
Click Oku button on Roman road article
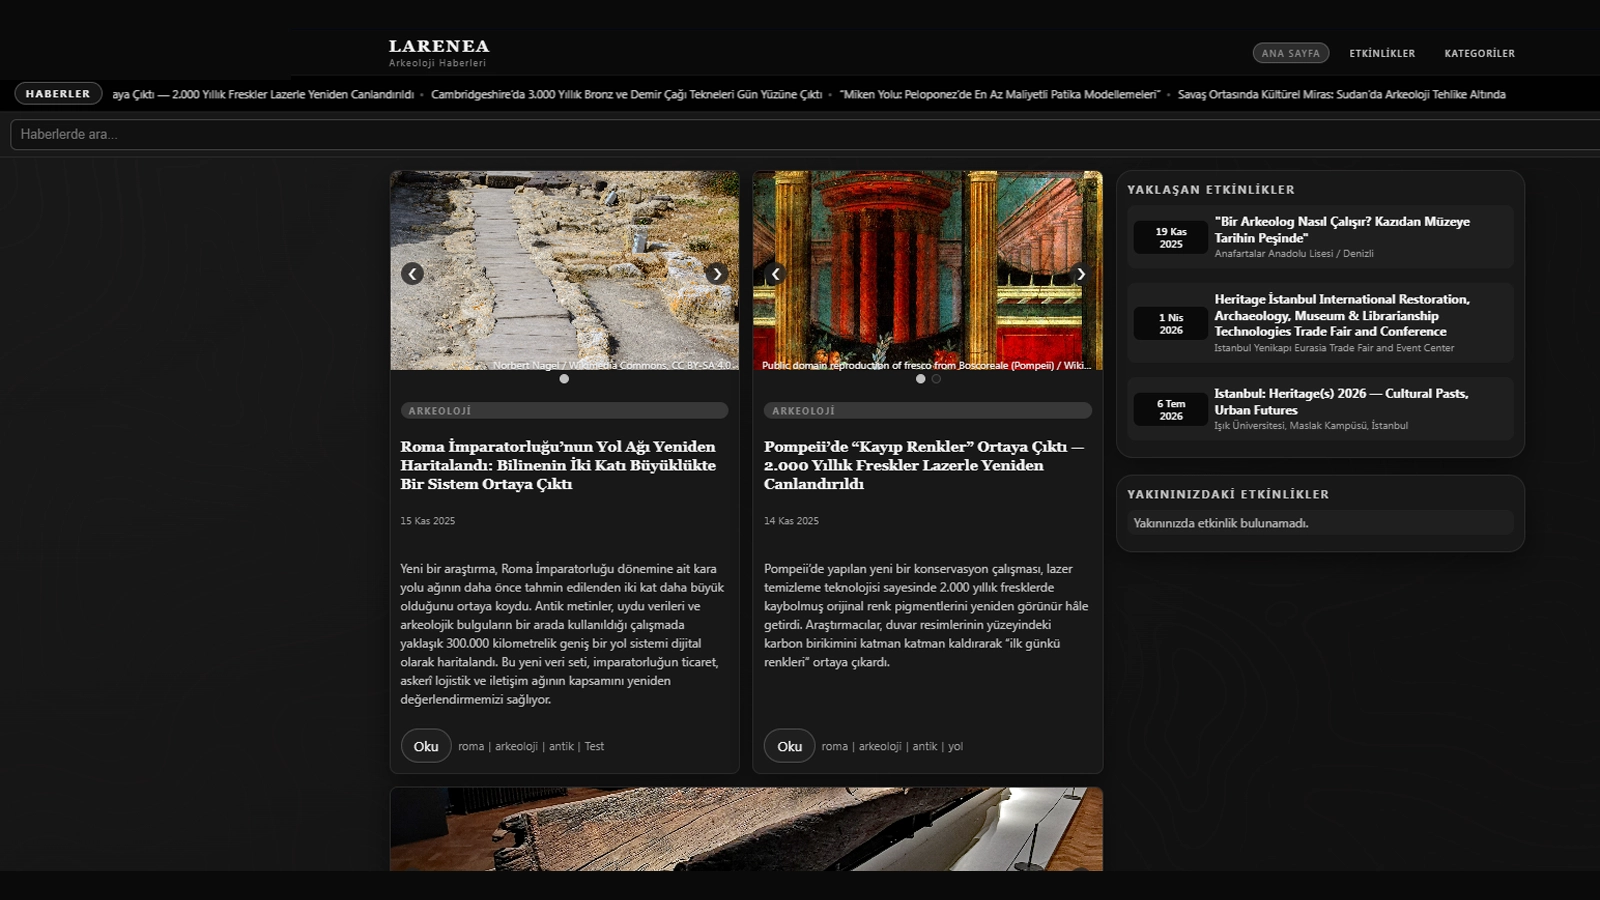pos(426,746)
